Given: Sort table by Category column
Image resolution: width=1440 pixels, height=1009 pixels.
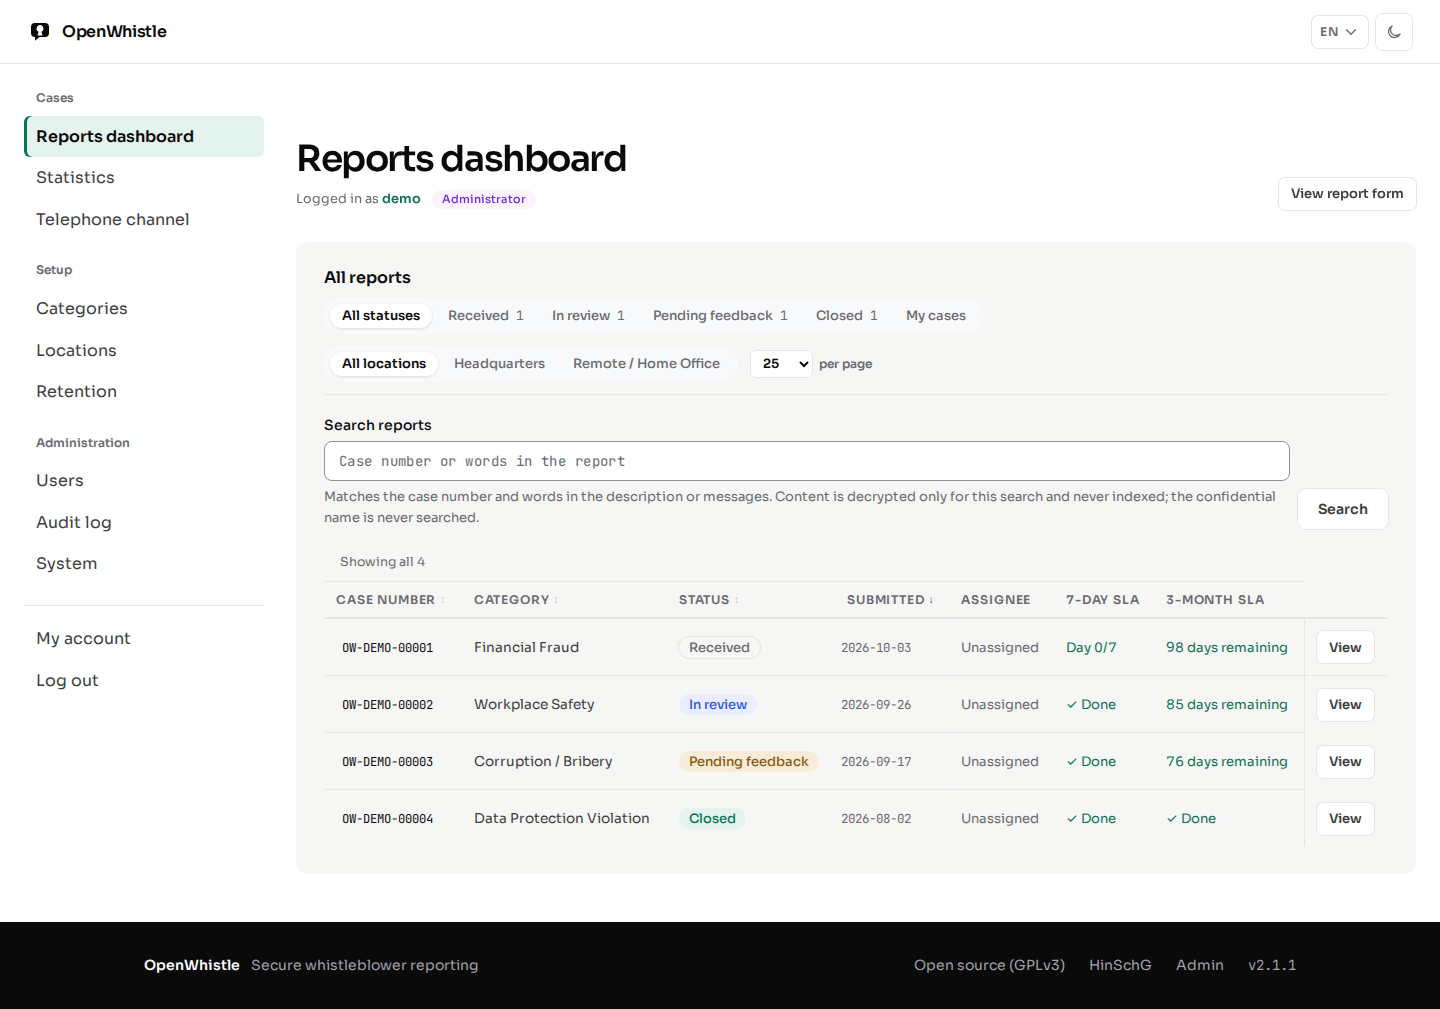Looking at the screenshot, I should click(x=516, y=600).
